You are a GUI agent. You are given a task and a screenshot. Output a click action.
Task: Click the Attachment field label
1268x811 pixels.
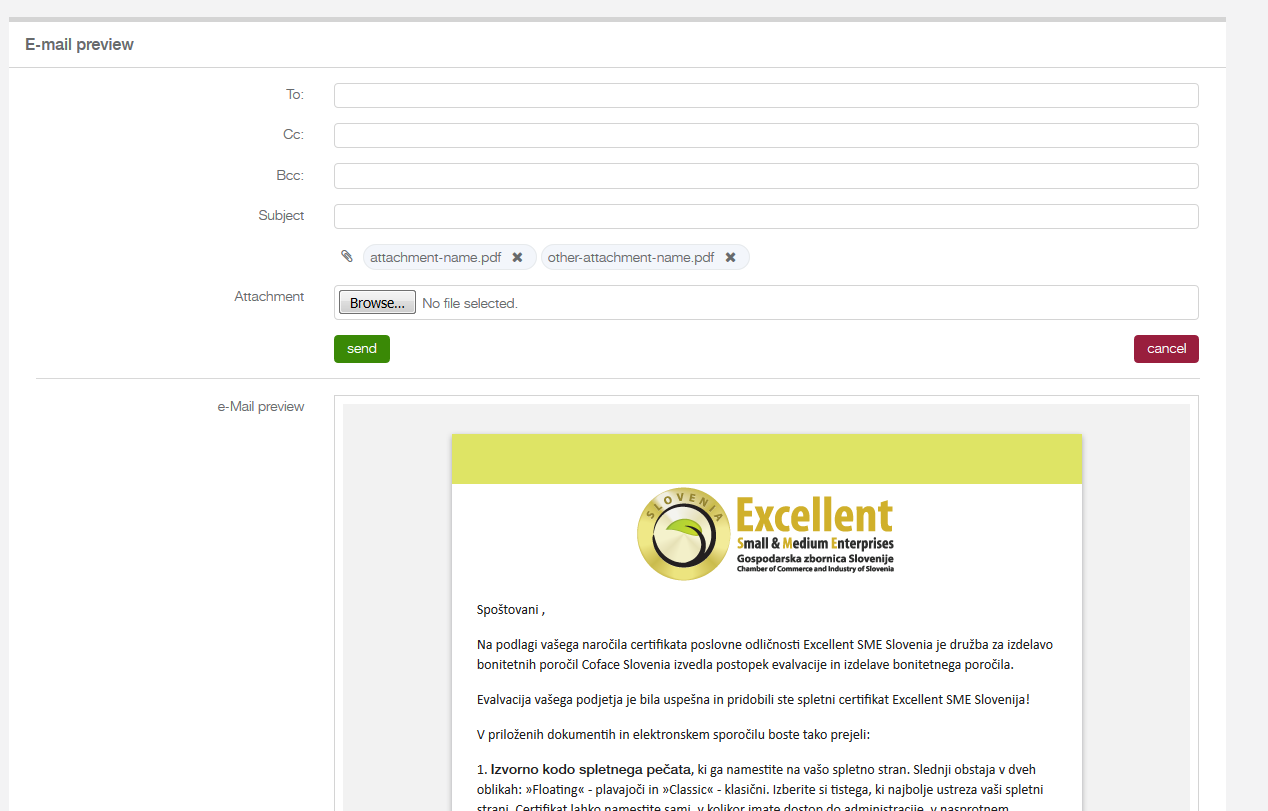click(x=269, y=296)
